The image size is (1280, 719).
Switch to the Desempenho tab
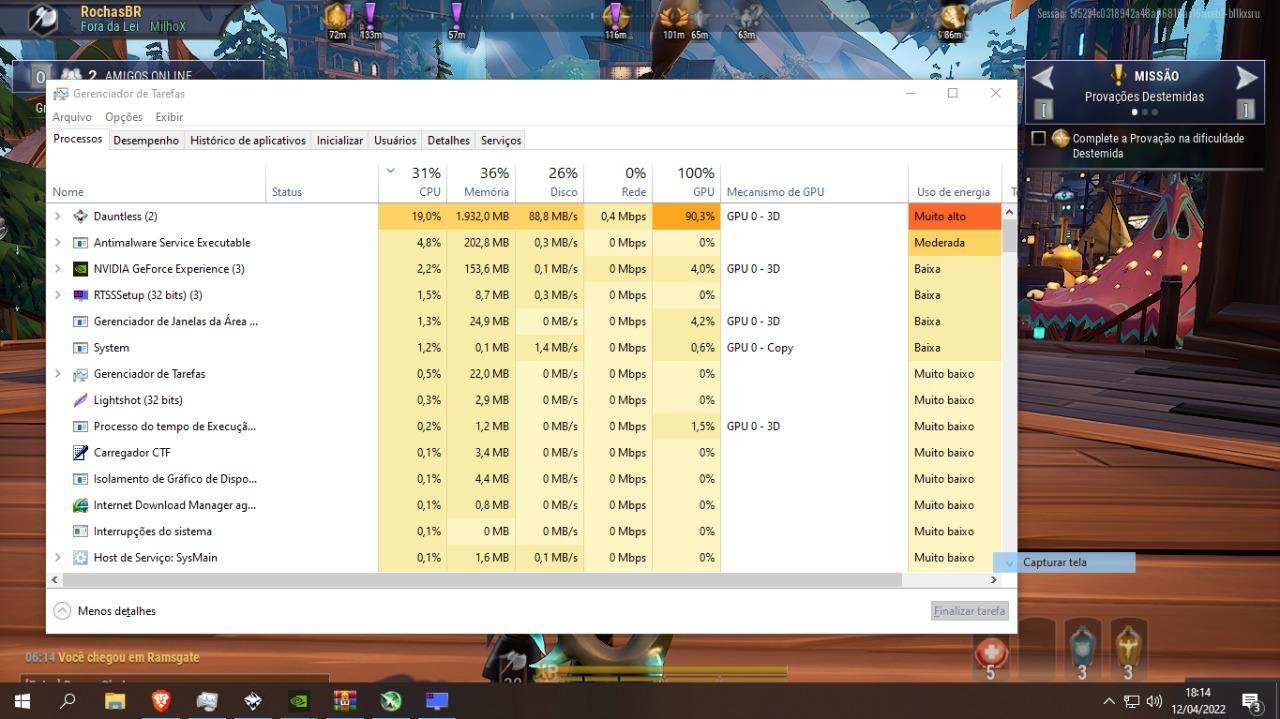coord(146,140)
